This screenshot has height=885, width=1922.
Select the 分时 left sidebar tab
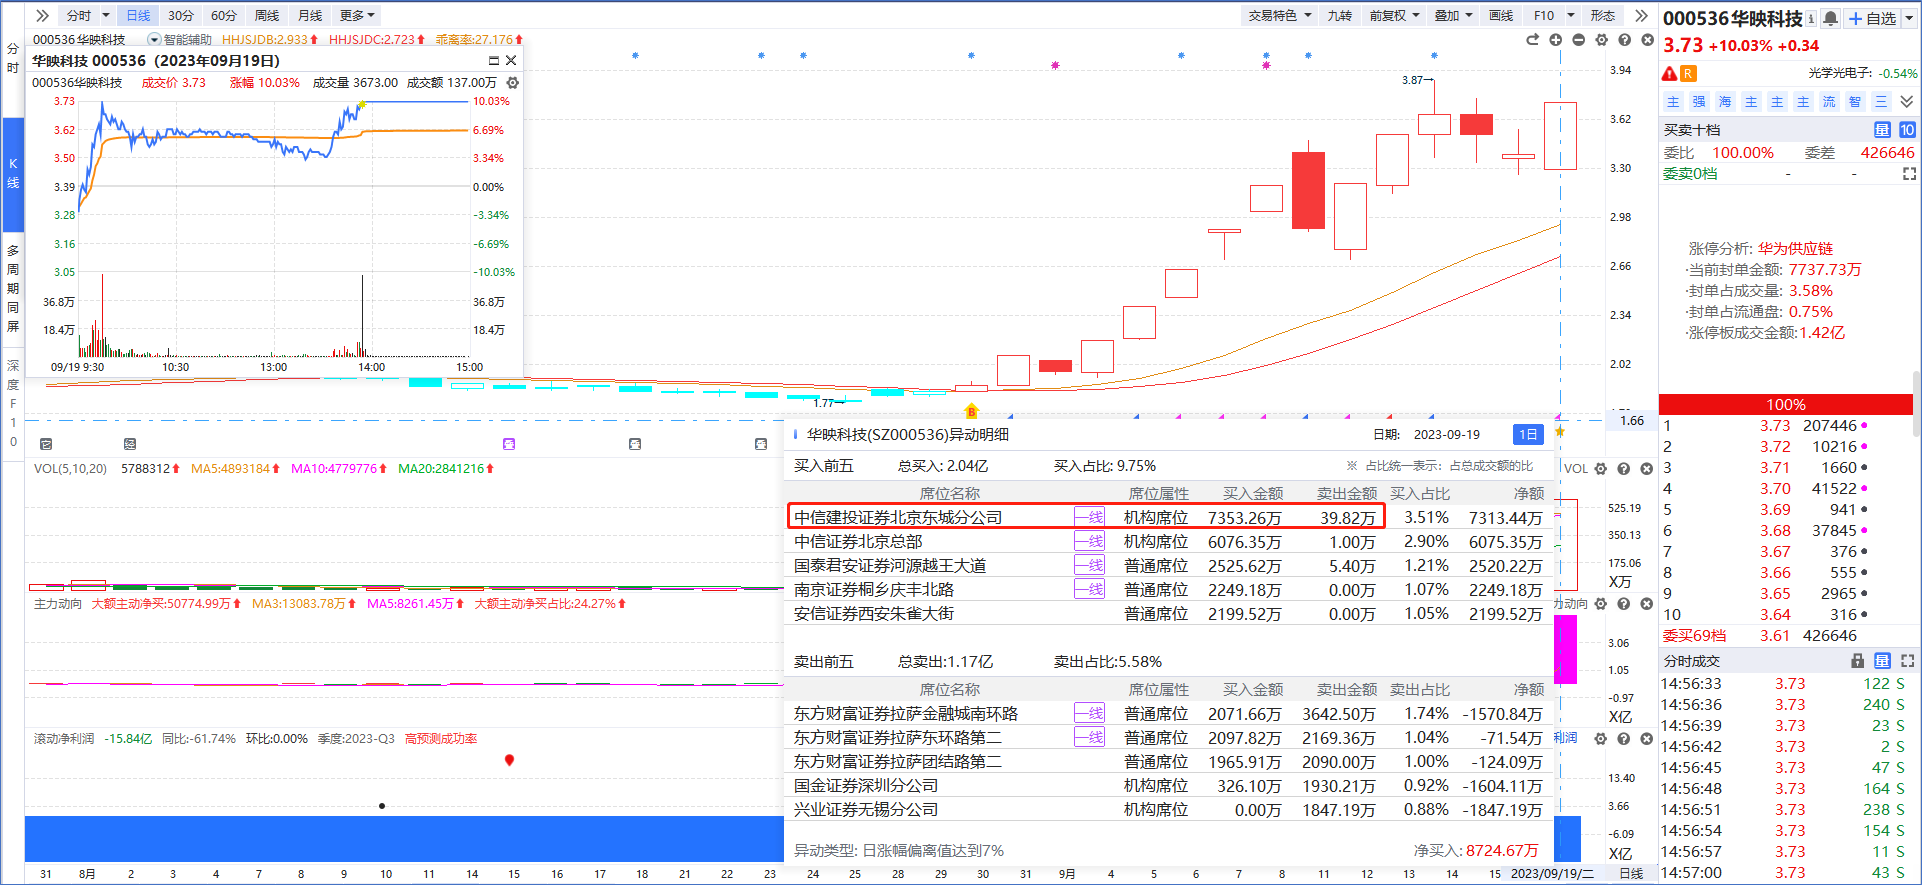(13, 58)
